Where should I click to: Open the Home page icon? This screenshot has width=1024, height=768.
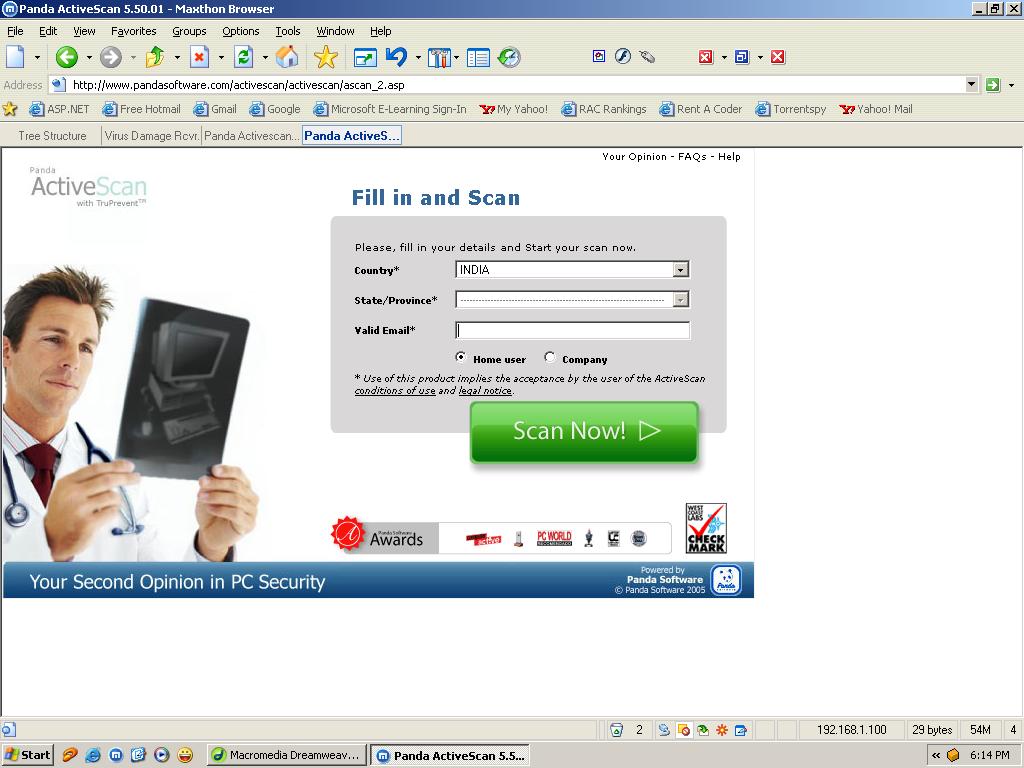[287, 57]
